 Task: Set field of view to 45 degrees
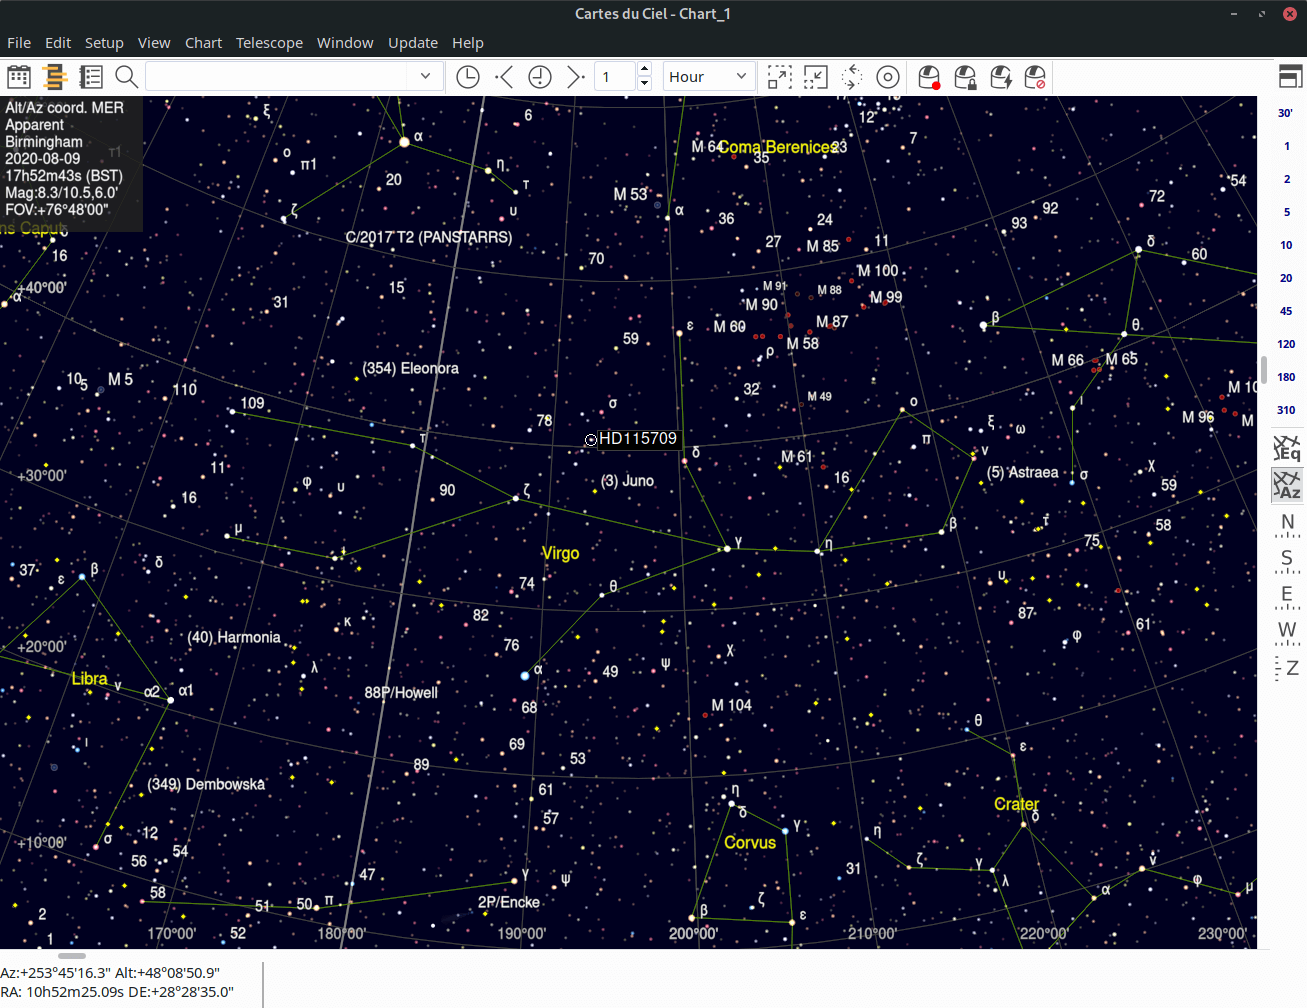coord(1286,311)
